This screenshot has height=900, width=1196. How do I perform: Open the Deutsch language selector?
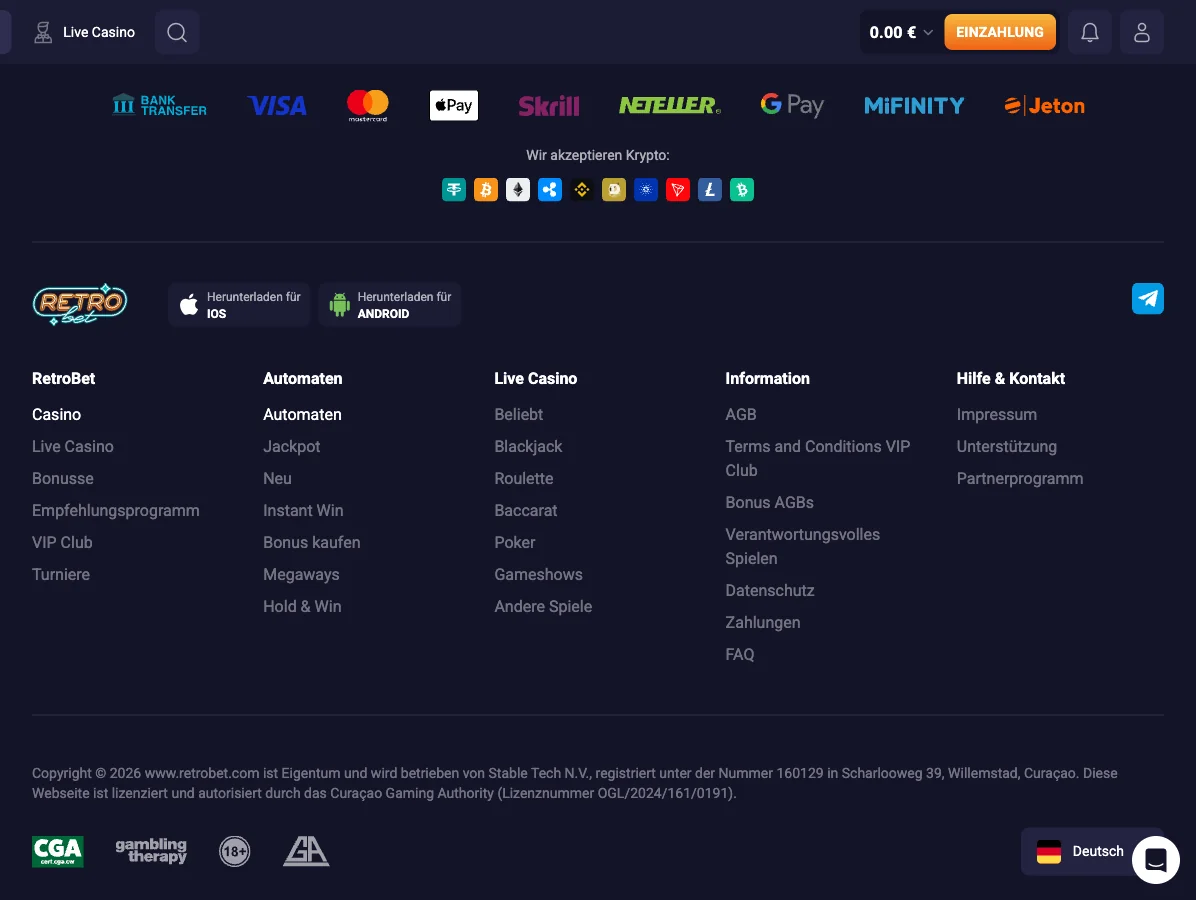(x=1080, y=851)
